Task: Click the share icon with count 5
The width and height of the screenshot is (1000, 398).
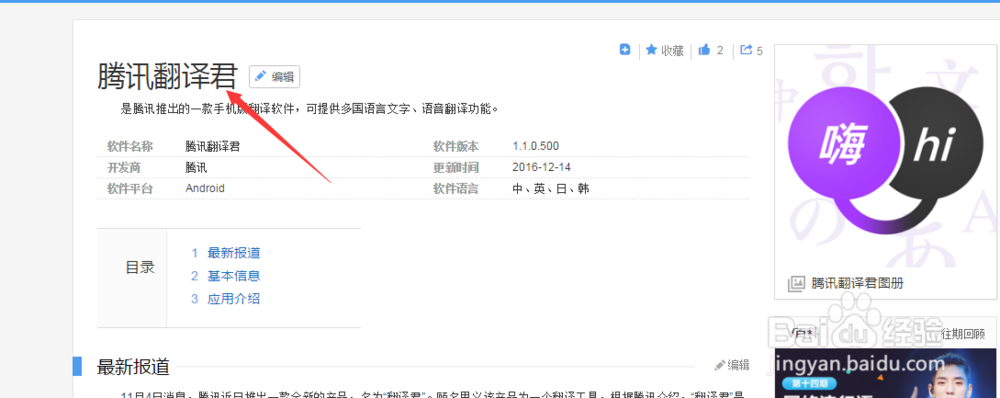Action: point(751,50)
